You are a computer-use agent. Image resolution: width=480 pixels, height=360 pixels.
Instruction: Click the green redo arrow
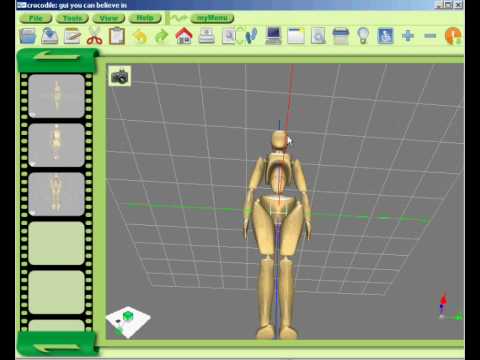coord(162,36)
